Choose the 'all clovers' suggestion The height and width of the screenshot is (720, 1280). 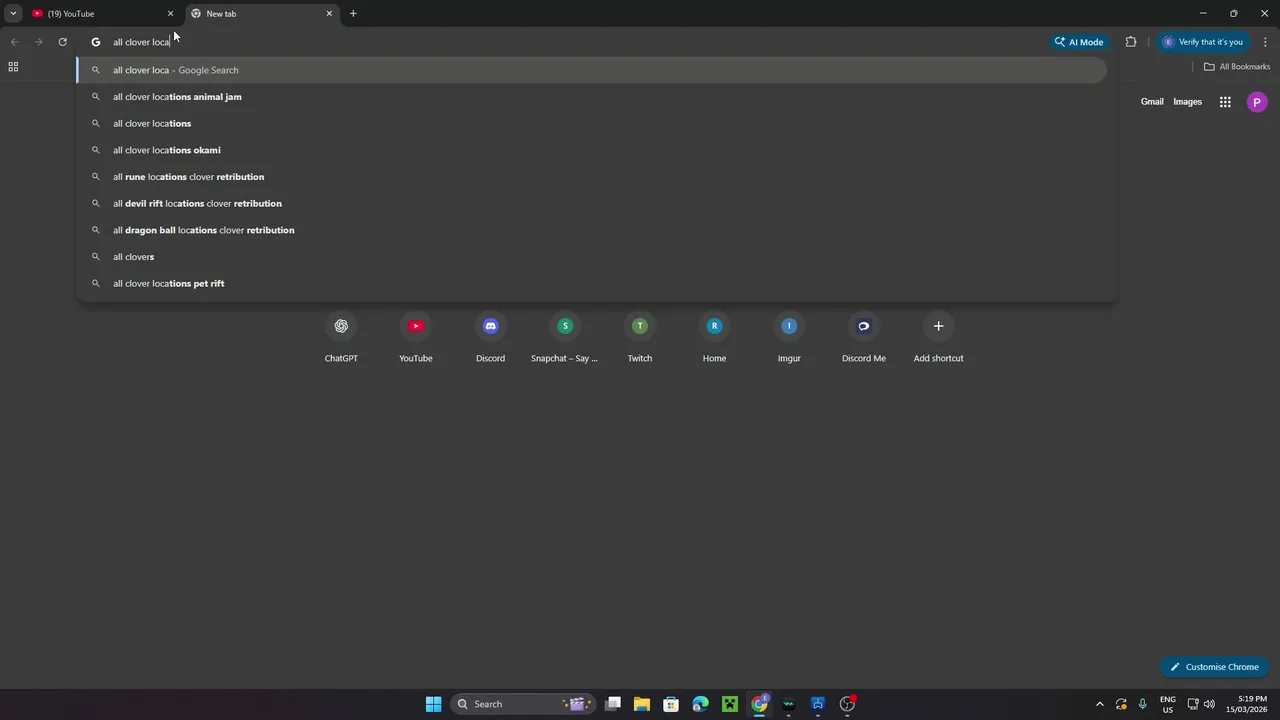click(592, 257)
